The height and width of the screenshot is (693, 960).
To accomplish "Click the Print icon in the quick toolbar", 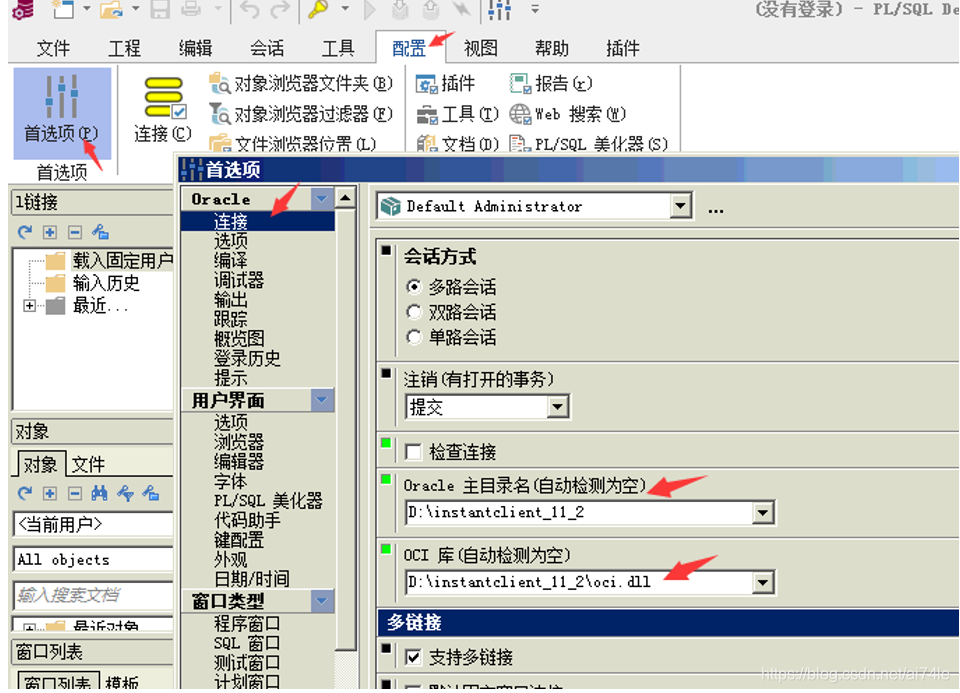I will pos(191,9).
